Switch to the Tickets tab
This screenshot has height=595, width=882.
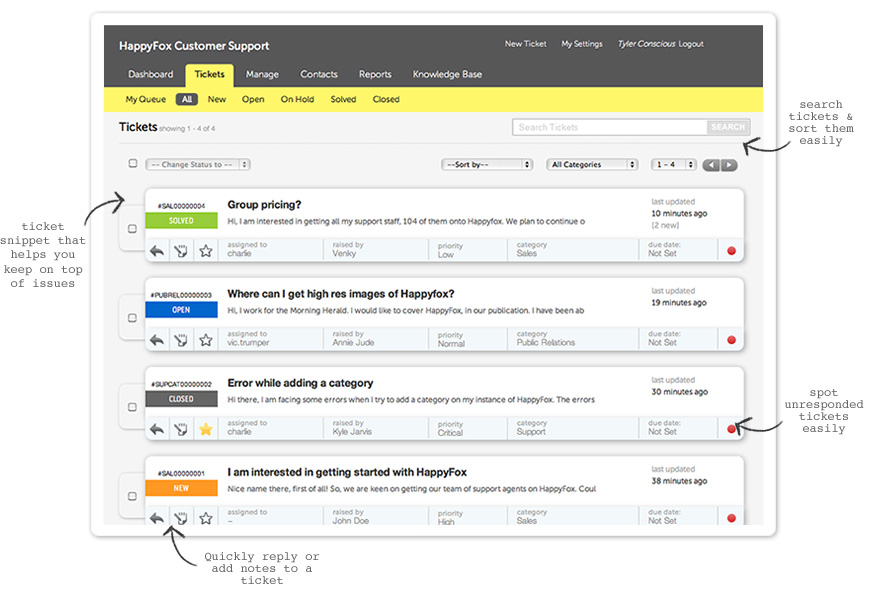[209, 75]
